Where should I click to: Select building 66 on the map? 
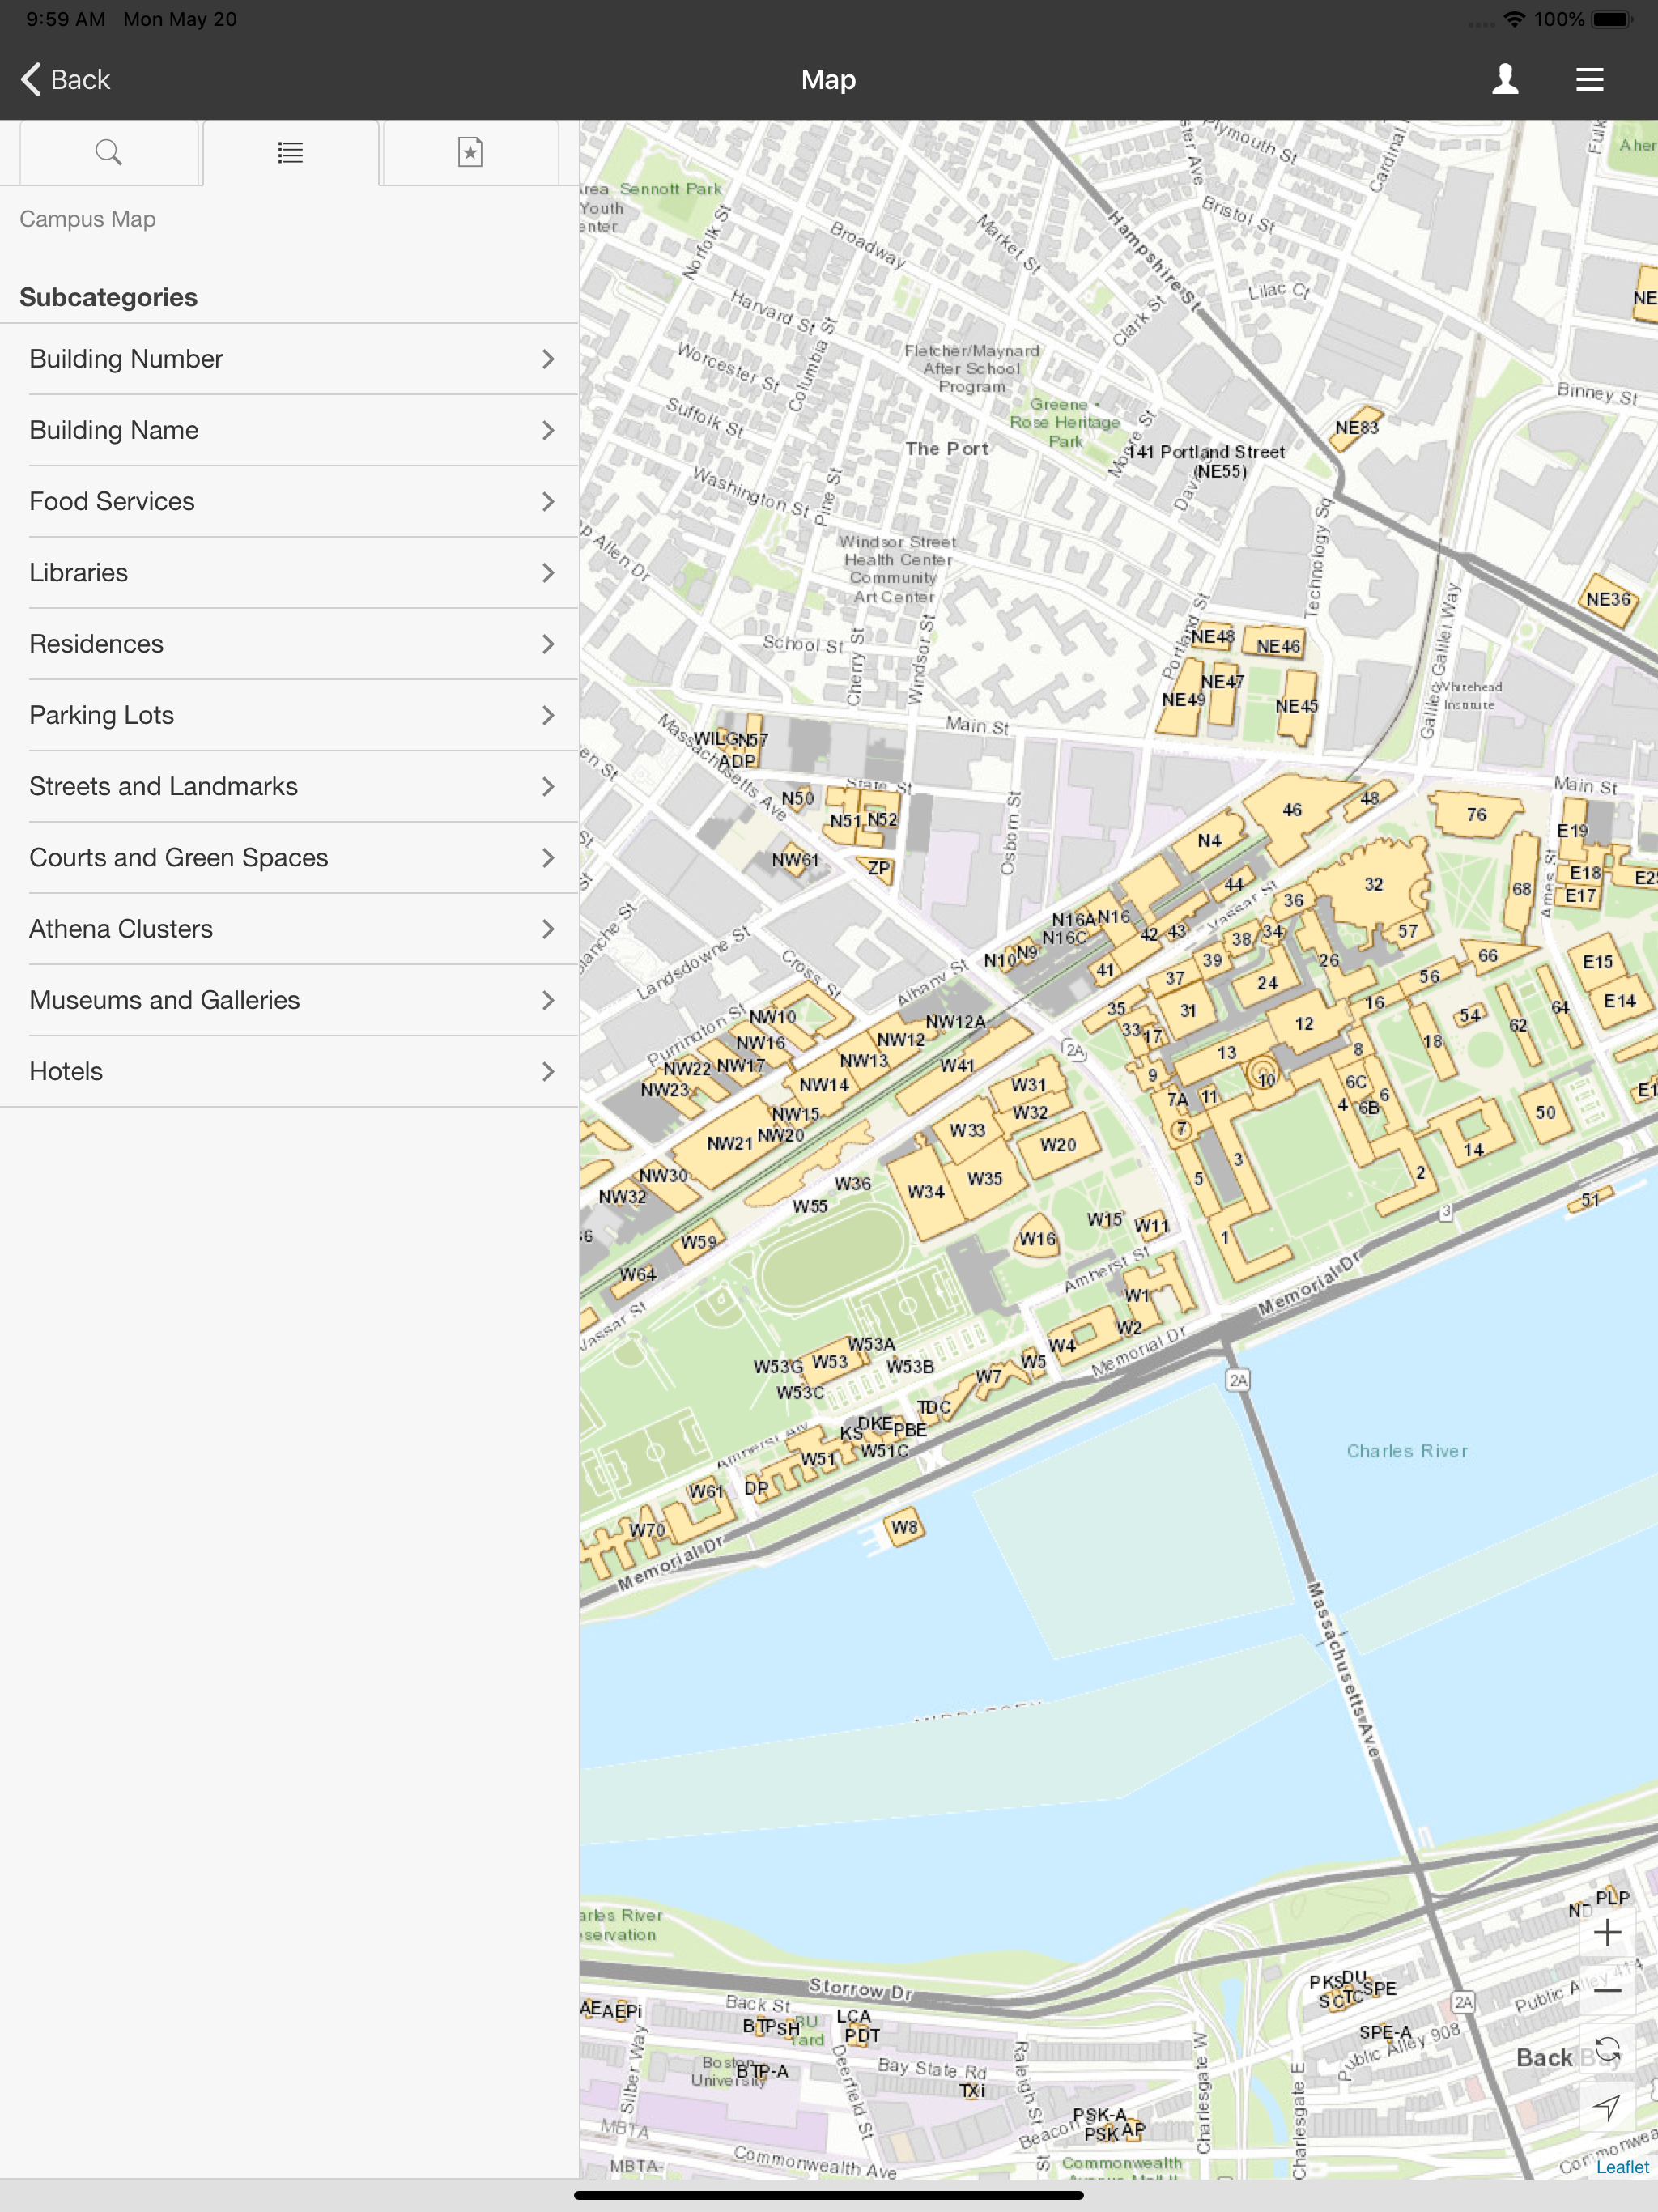(1487, 955)
